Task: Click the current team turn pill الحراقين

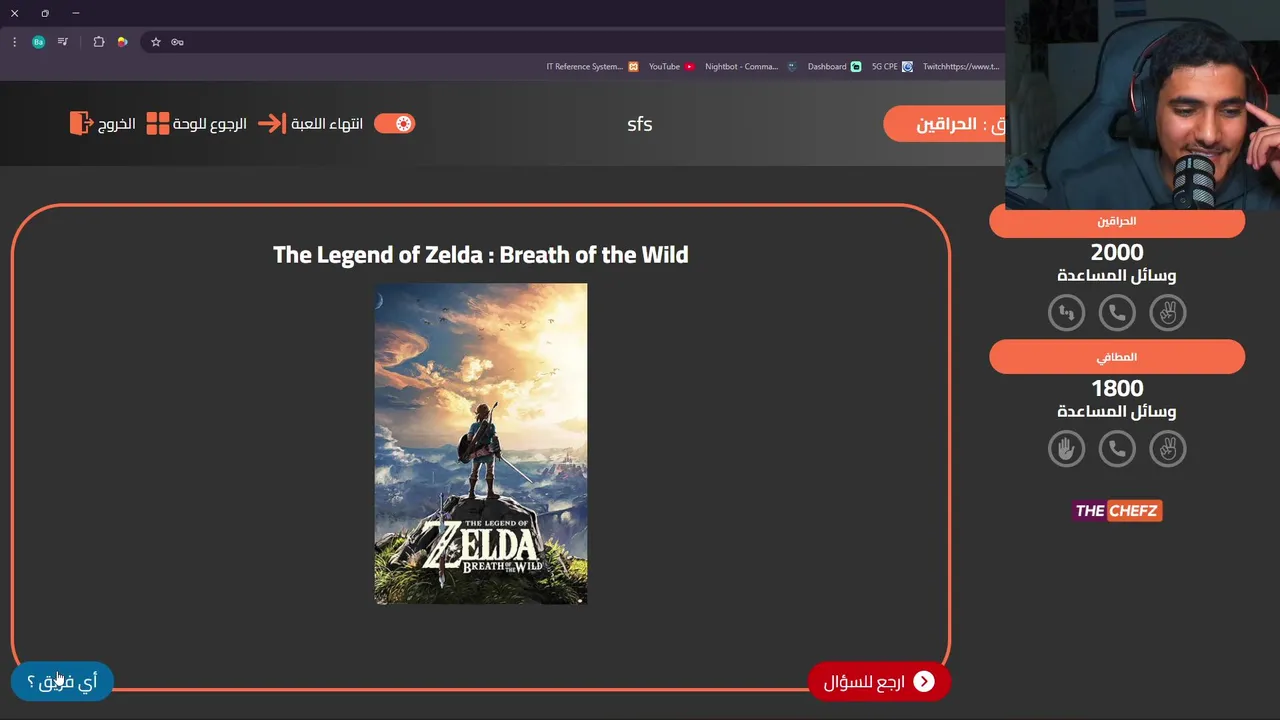Action: [944, 124]
